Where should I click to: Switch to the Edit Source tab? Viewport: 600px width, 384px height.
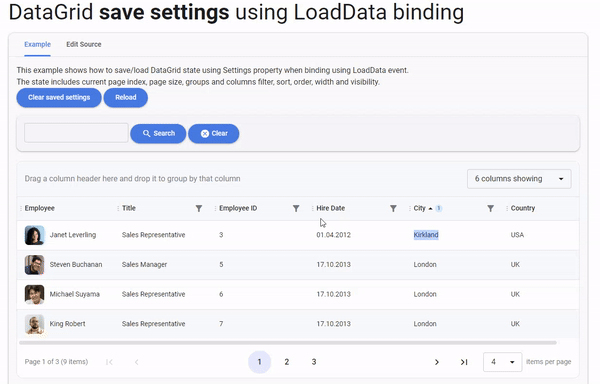[84, 44]
